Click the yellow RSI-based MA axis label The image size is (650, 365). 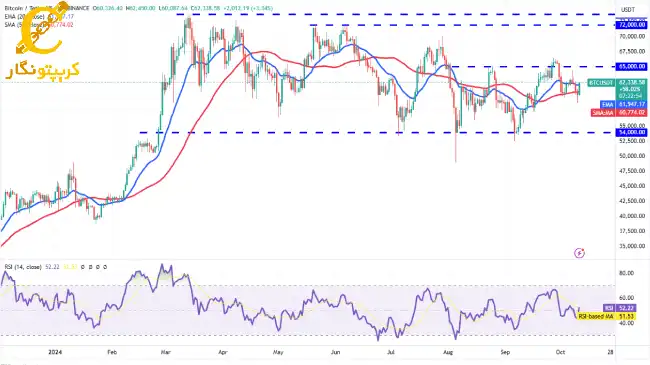(x=612, y=316)
